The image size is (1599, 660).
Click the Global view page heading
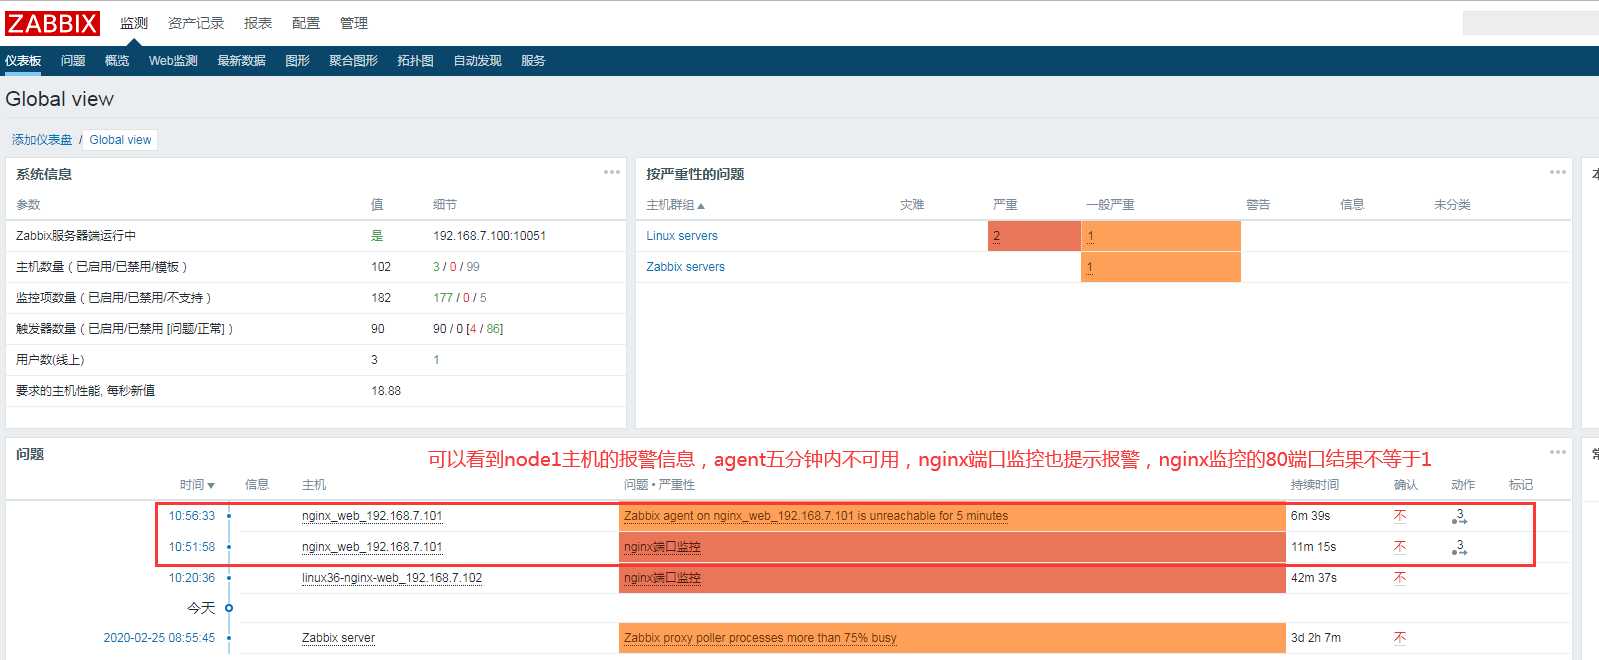click(x=60, y=99)
